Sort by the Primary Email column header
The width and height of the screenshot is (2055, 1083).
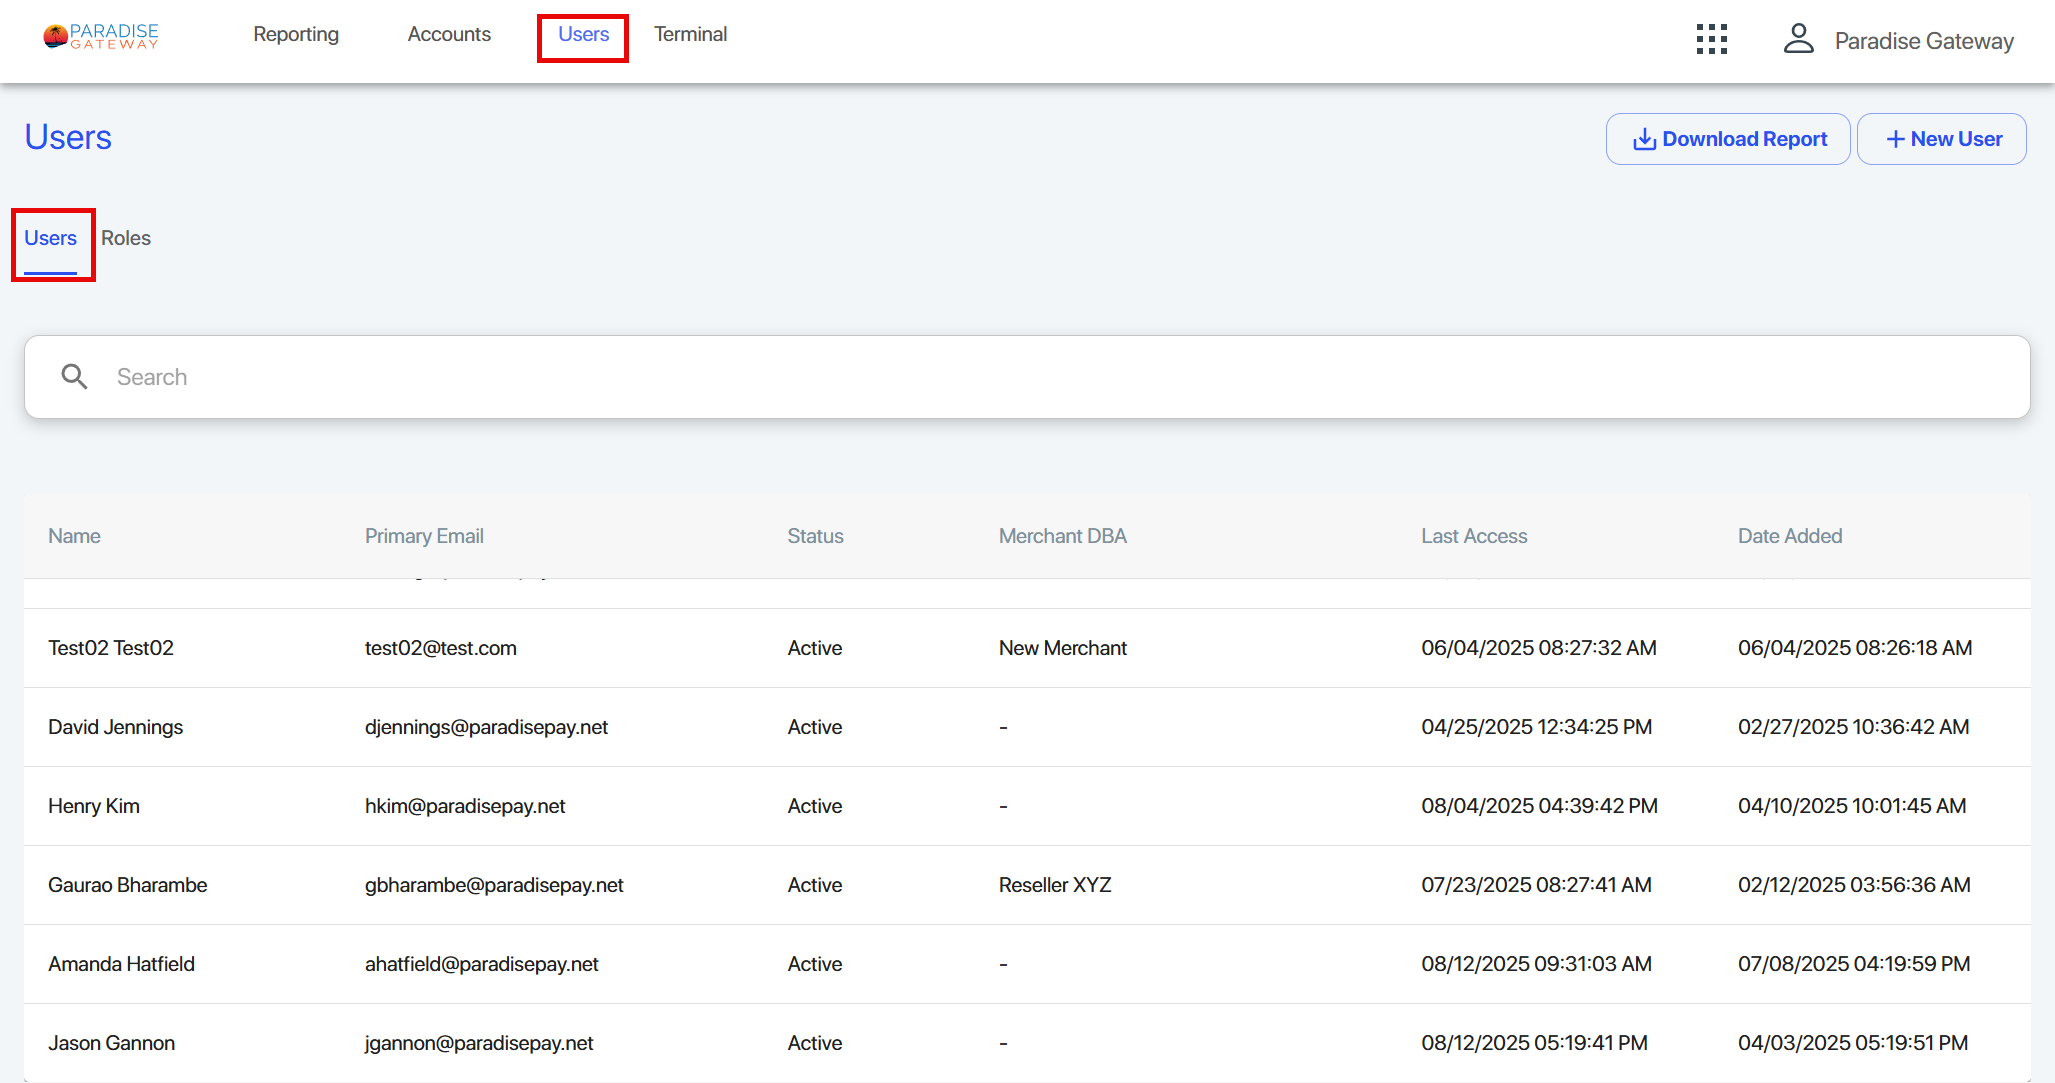[x=424, y=536]
